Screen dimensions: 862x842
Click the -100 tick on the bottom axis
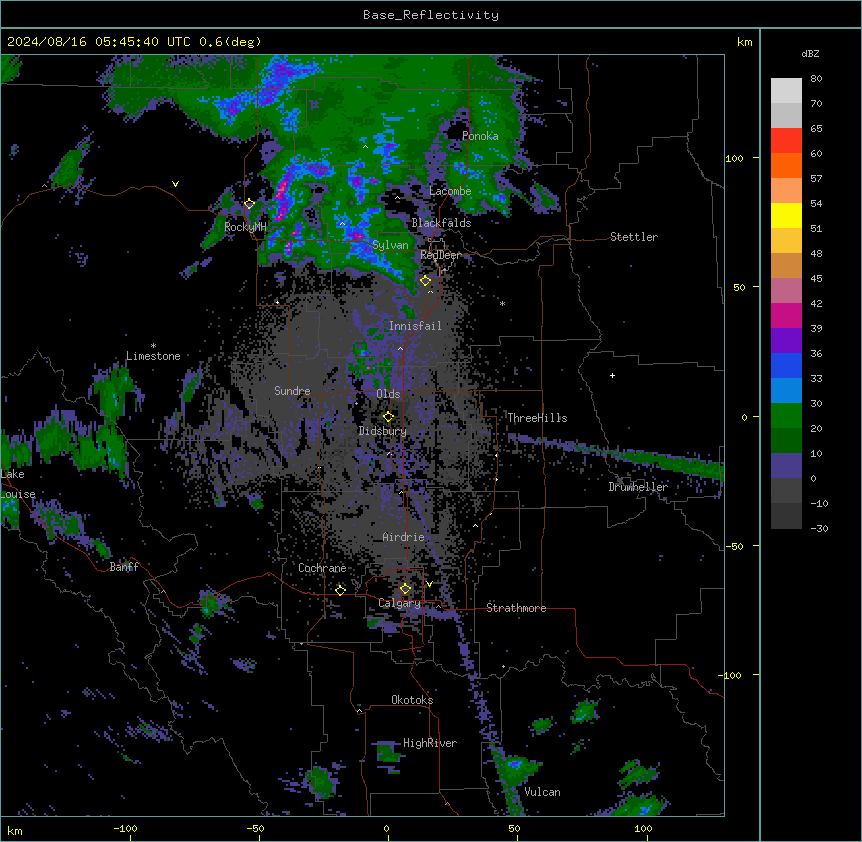coord(125,828)
